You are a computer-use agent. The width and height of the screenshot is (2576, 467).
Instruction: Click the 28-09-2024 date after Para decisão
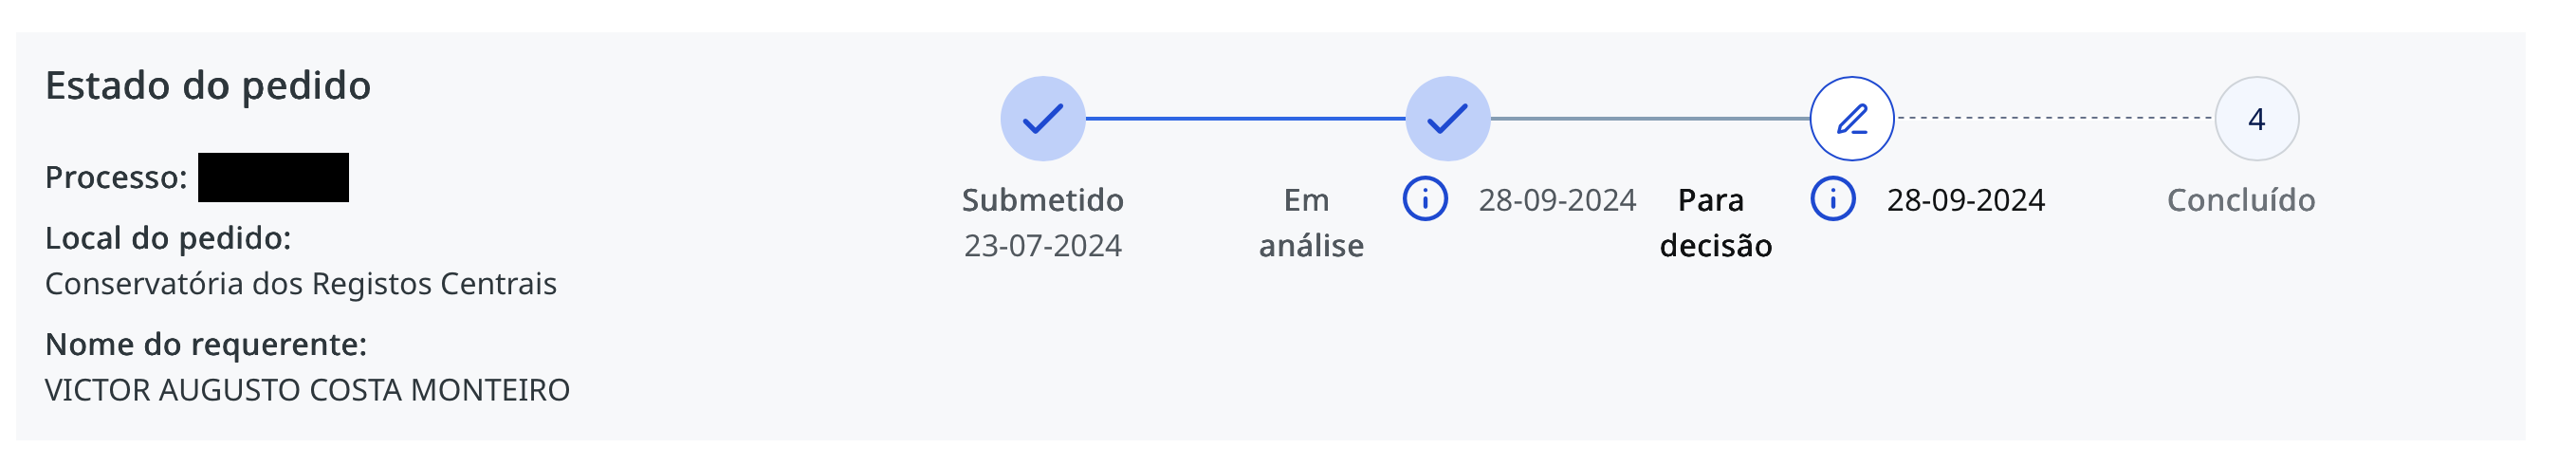tap(1965, 200)
